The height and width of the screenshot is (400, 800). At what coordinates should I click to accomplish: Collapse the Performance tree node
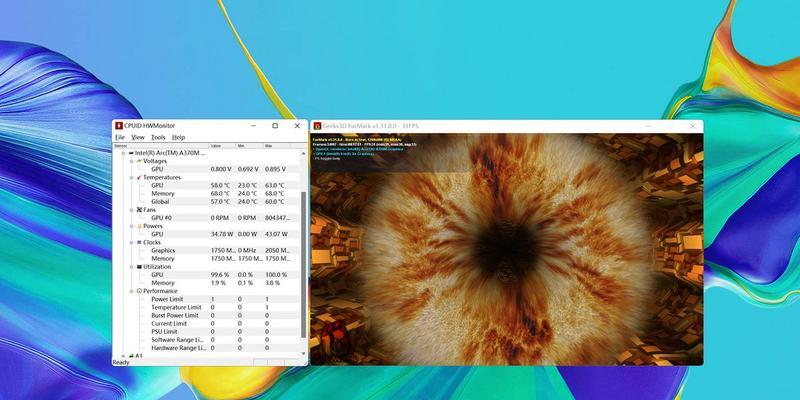pos(131,291)
